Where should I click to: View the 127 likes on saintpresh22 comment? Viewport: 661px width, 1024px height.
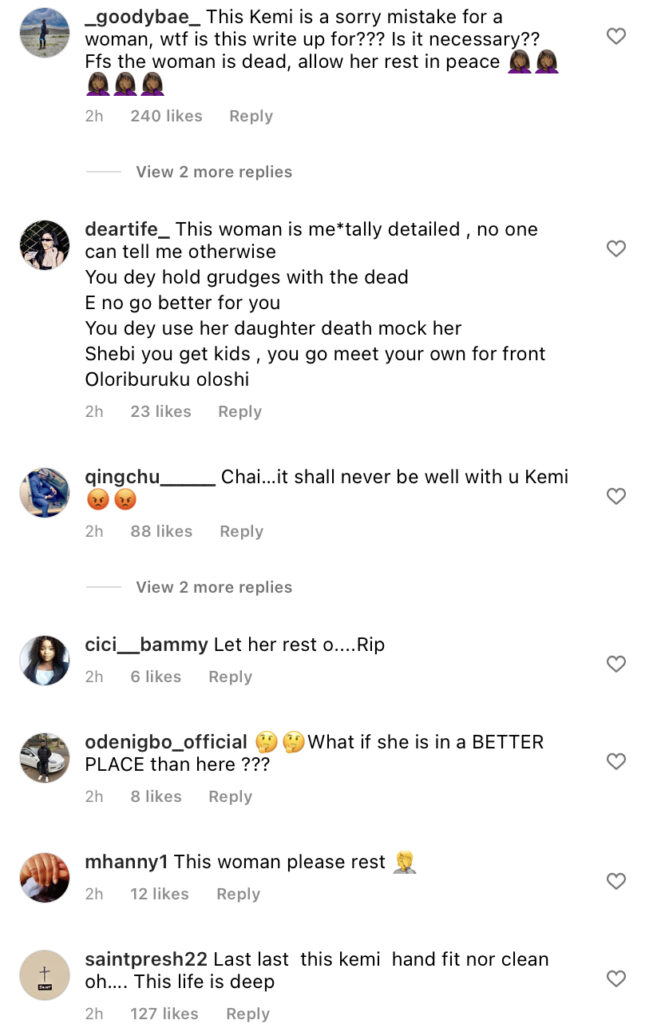[164, 1013]
